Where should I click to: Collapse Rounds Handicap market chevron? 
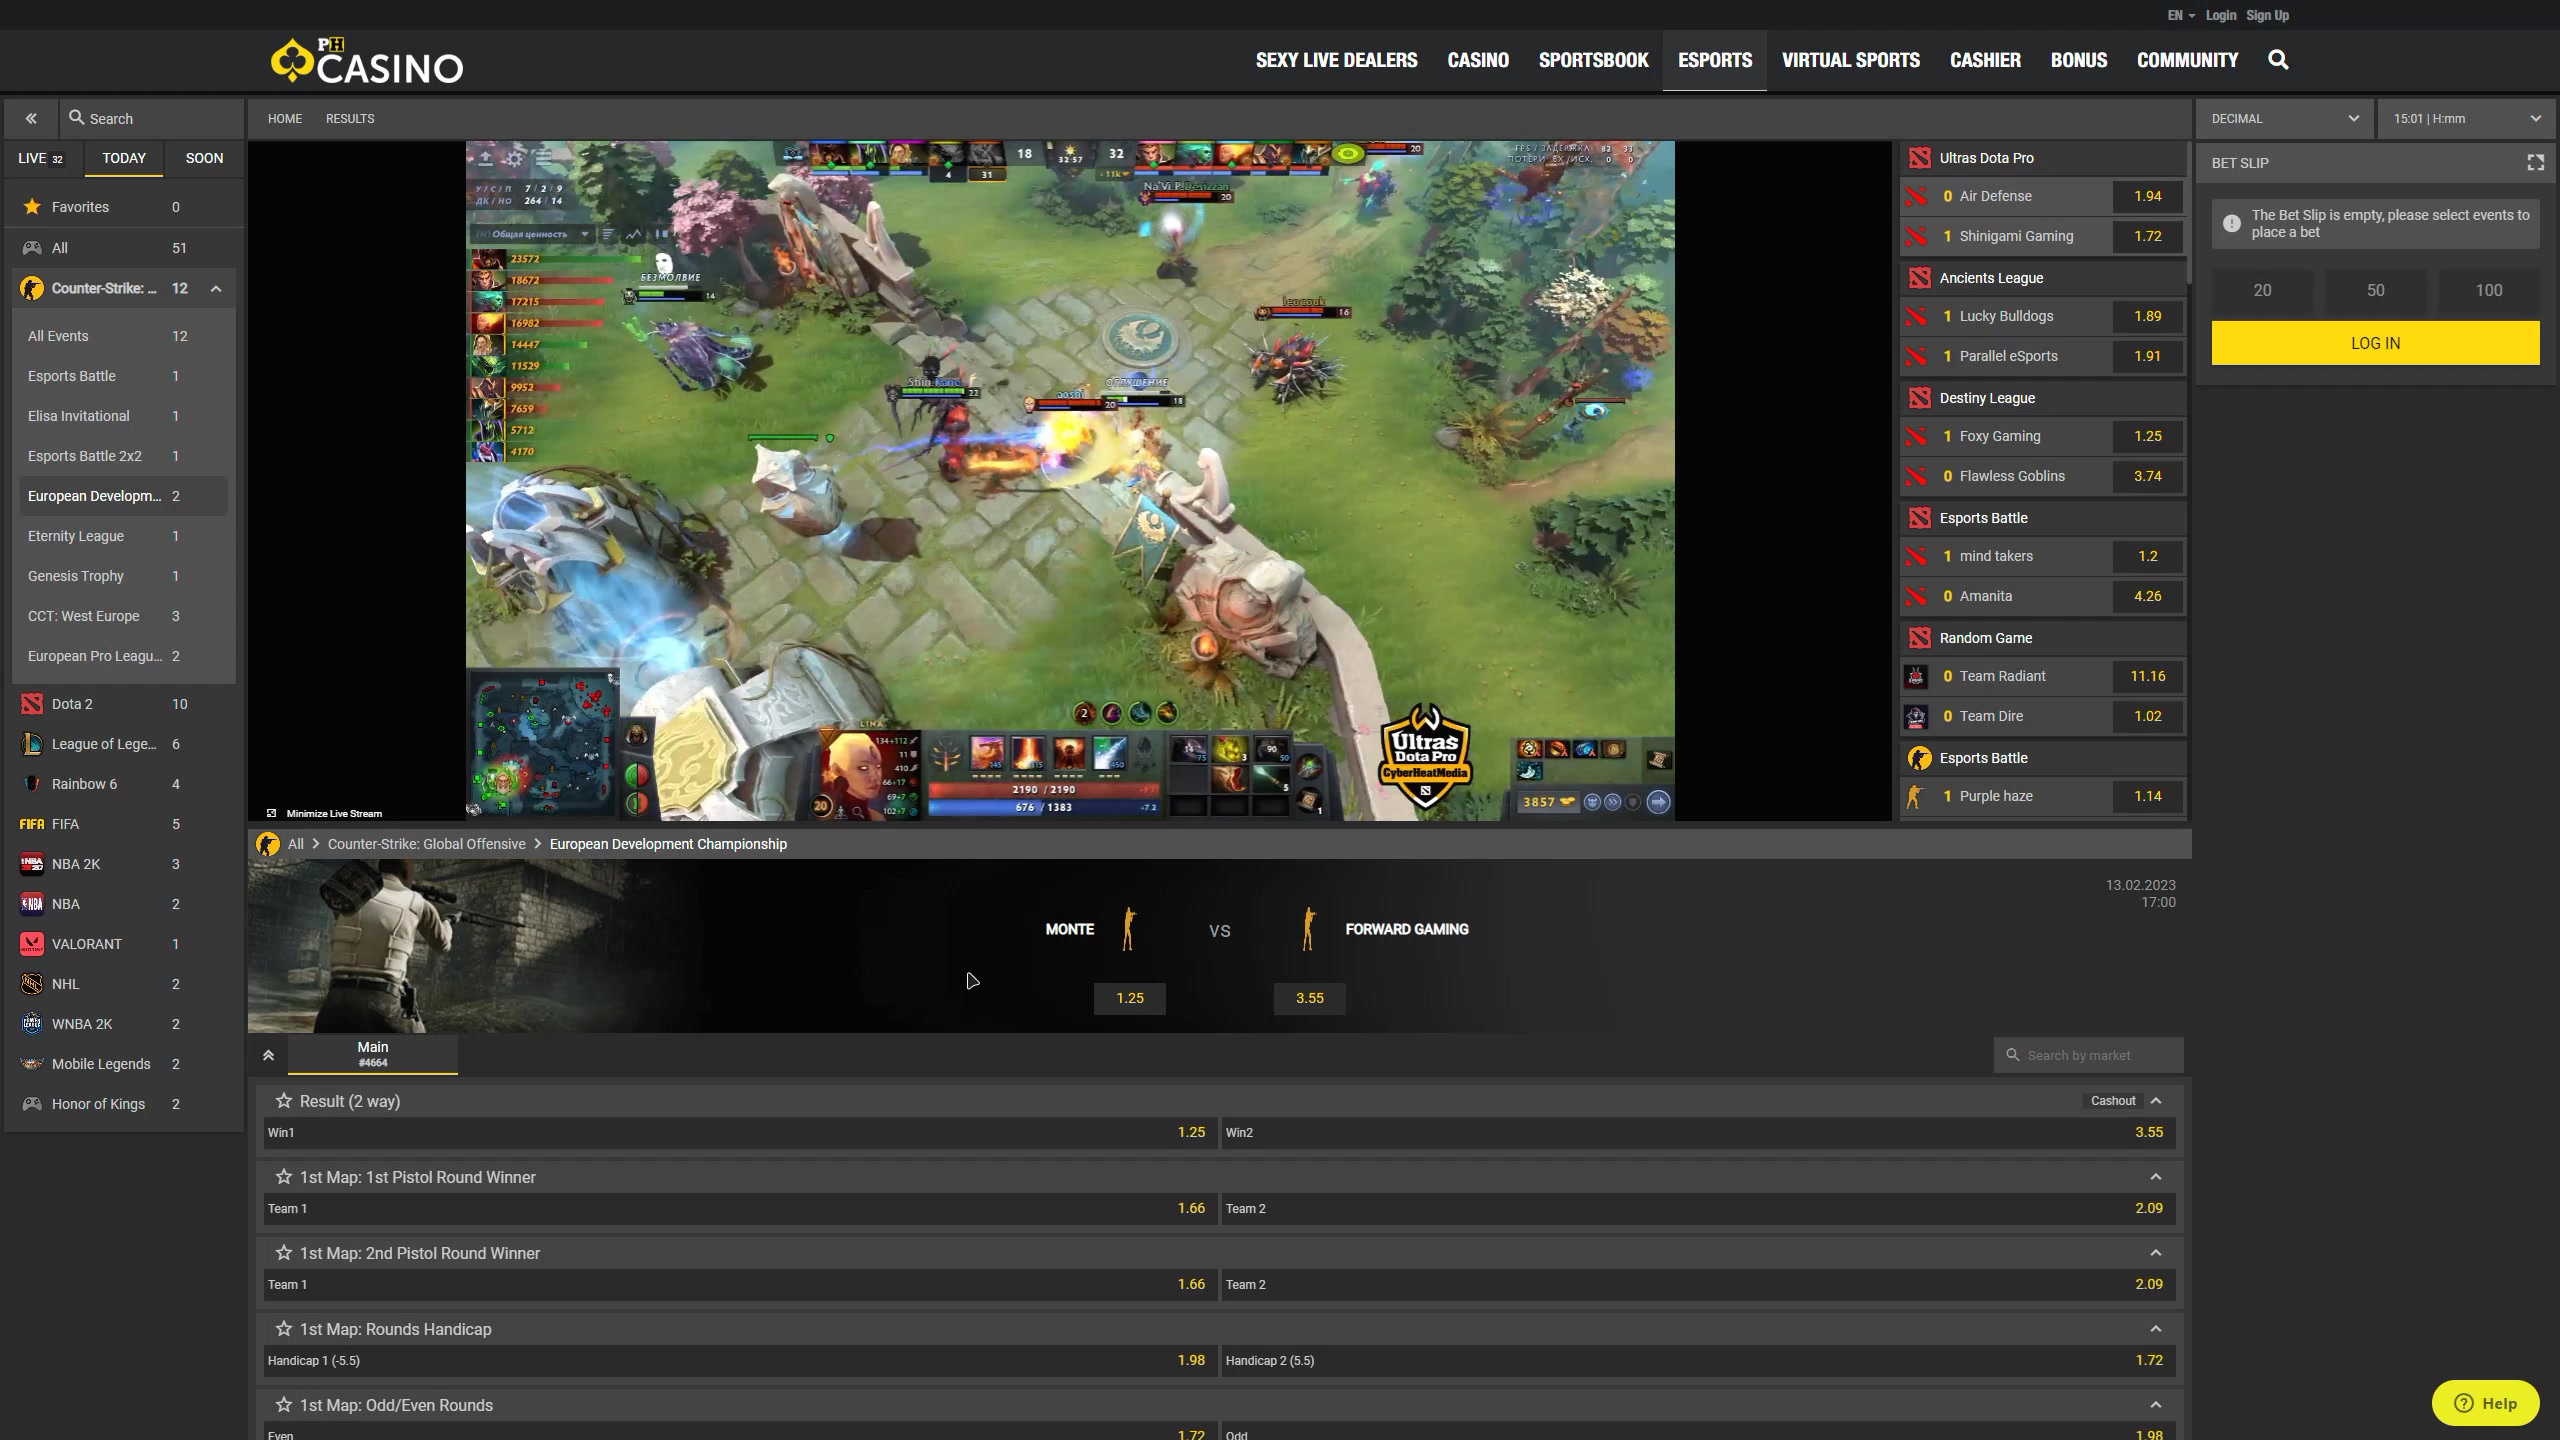[2156, 1329]
